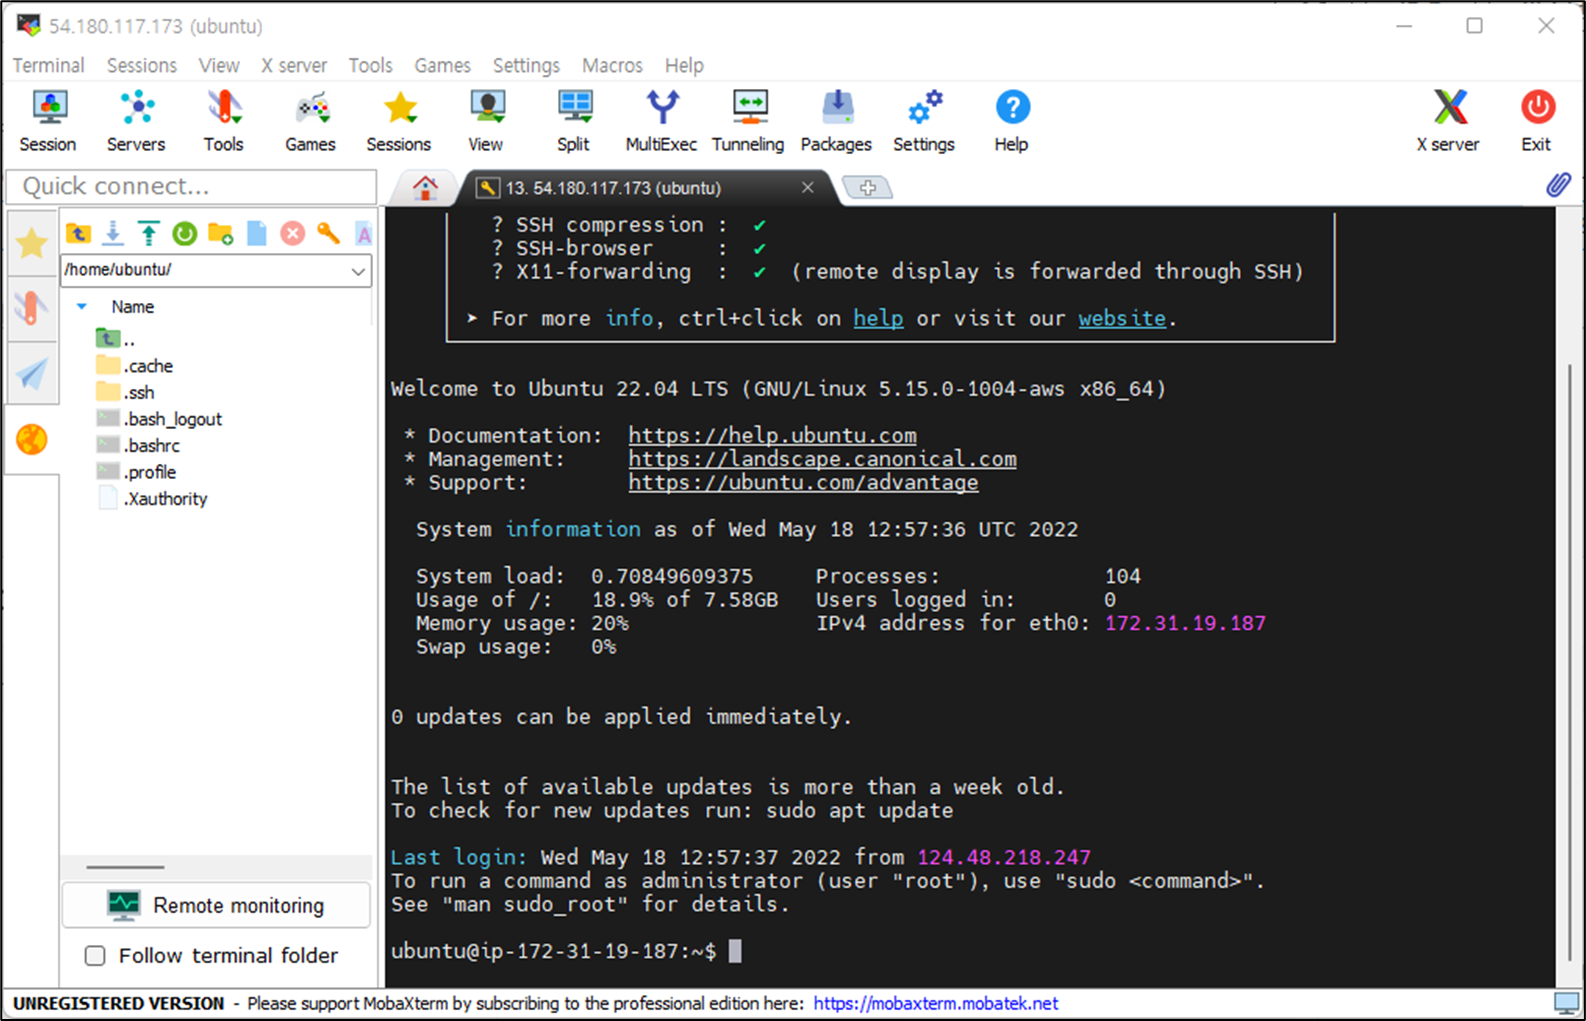
Task: Open the Servers toolbar icon
Action: (136, 121)
